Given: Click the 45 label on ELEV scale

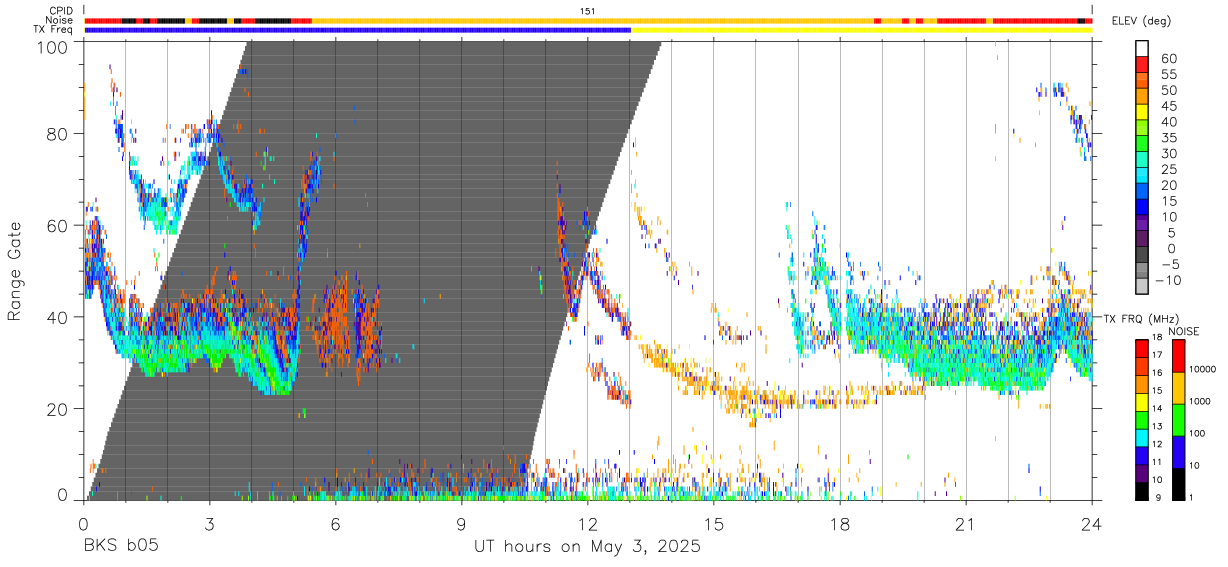Looking at the screenshot, I should tap(1167, 106).
